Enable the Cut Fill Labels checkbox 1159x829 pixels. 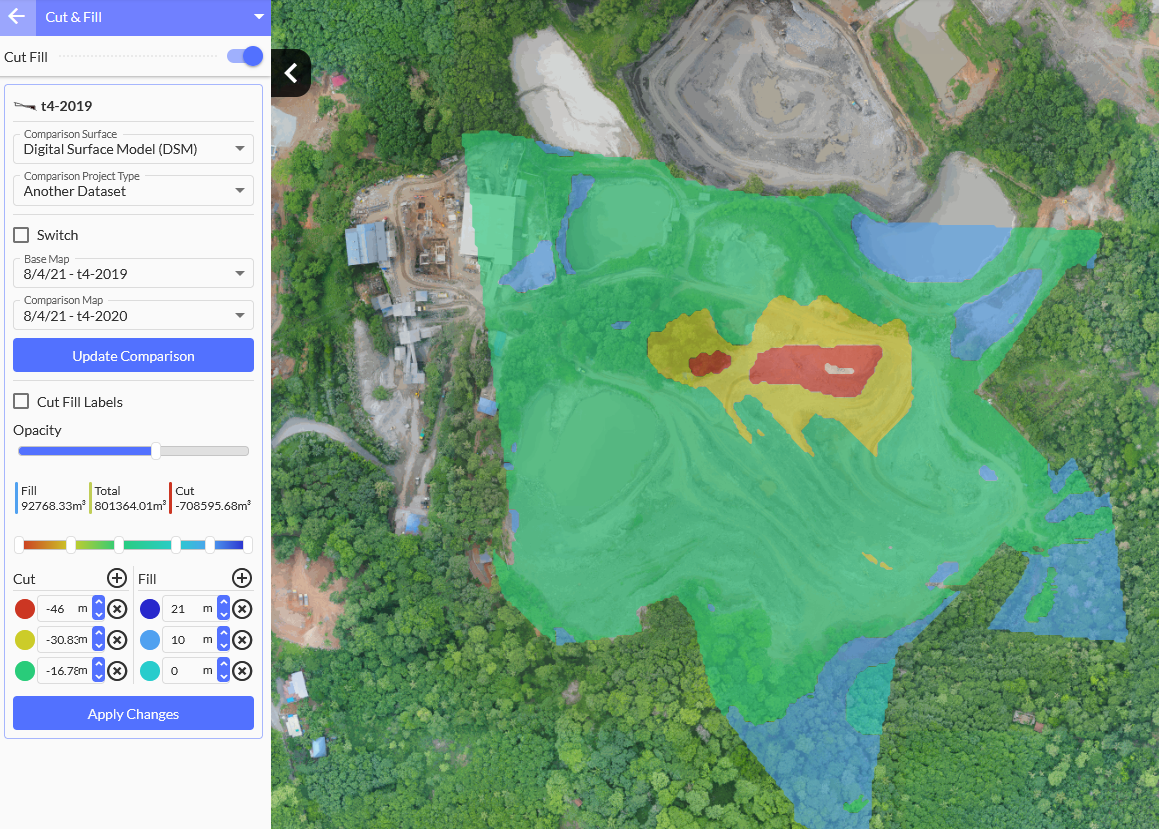21,401
